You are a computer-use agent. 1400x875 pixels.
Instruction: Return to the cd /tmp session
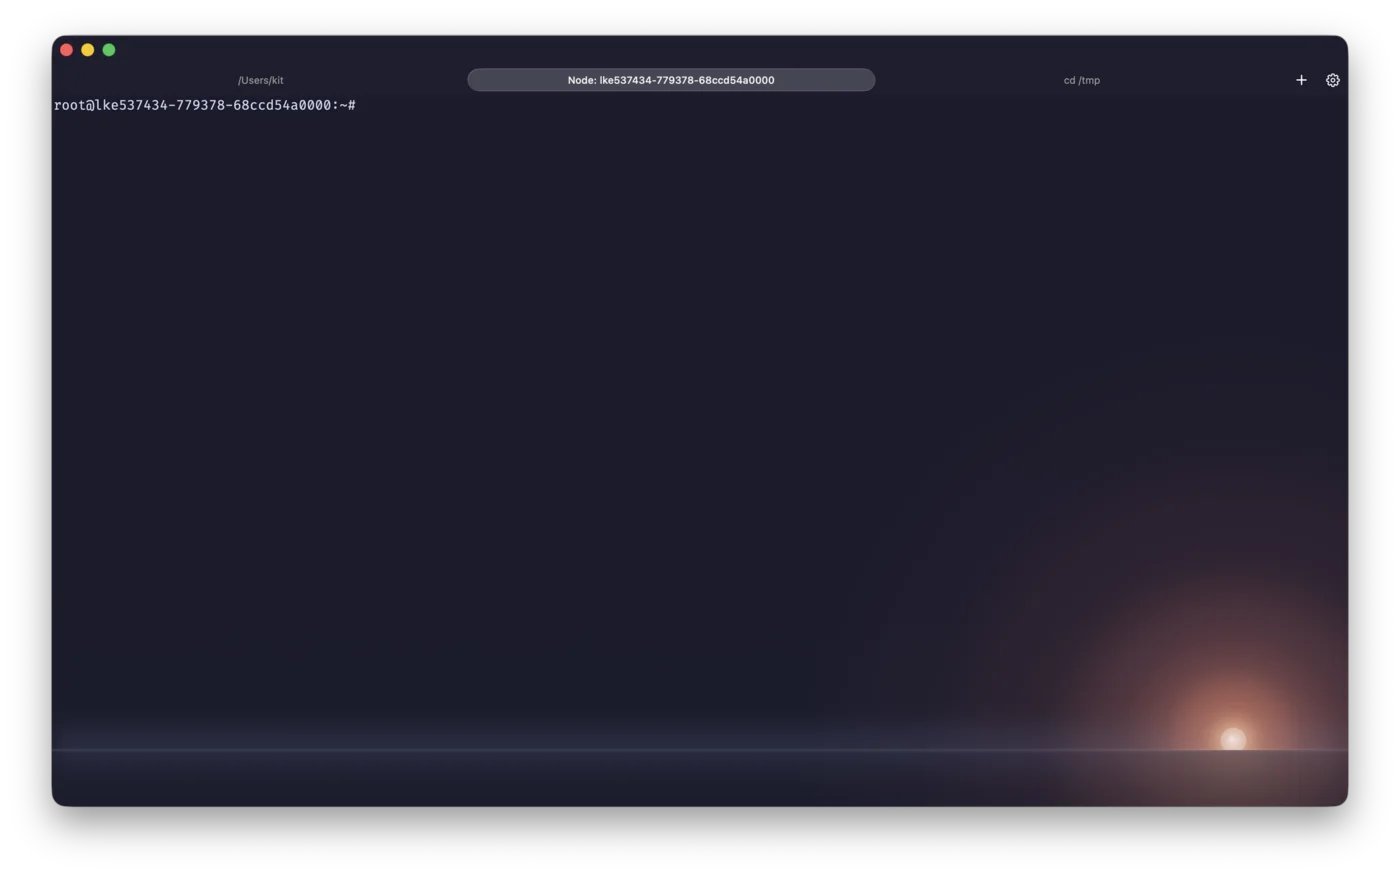(1081, 80)
